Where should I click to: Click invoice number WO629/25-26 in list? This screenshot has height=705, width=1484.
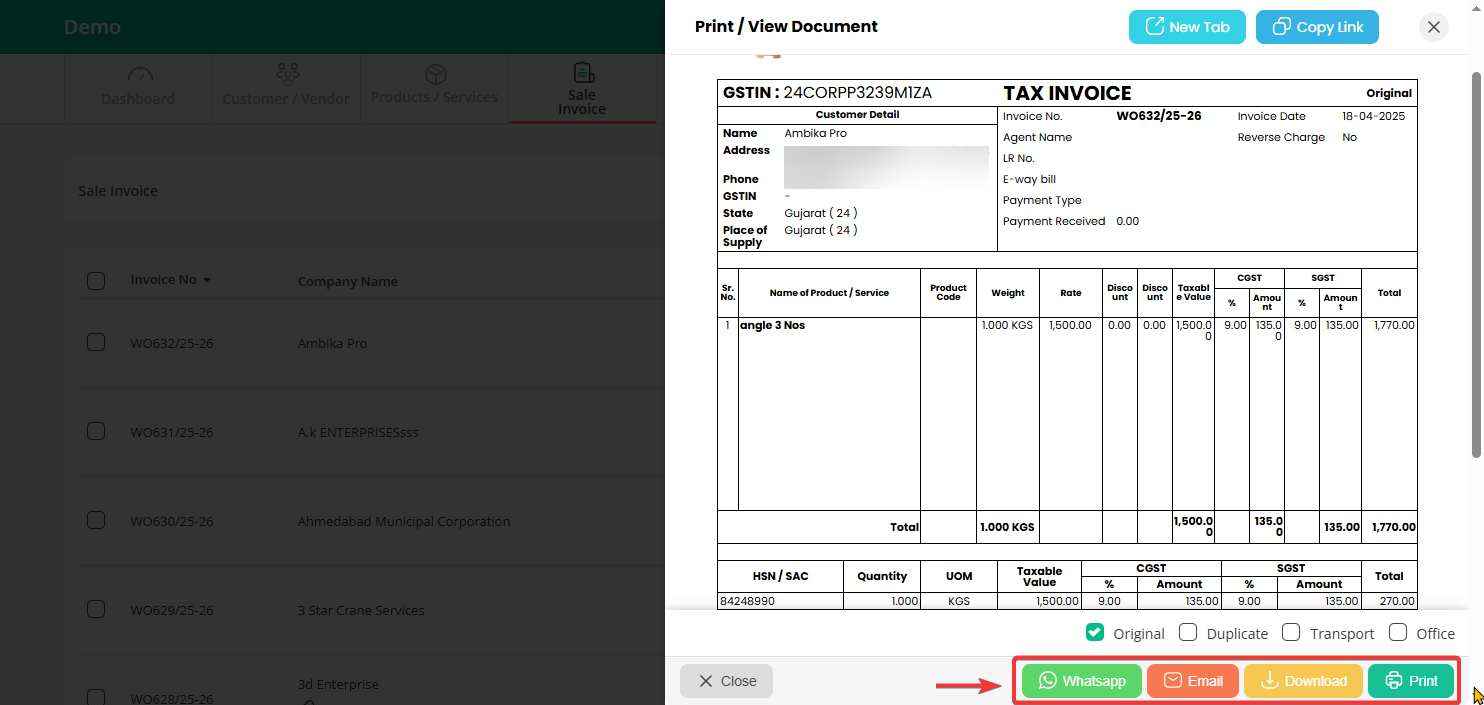pos(172,610)
